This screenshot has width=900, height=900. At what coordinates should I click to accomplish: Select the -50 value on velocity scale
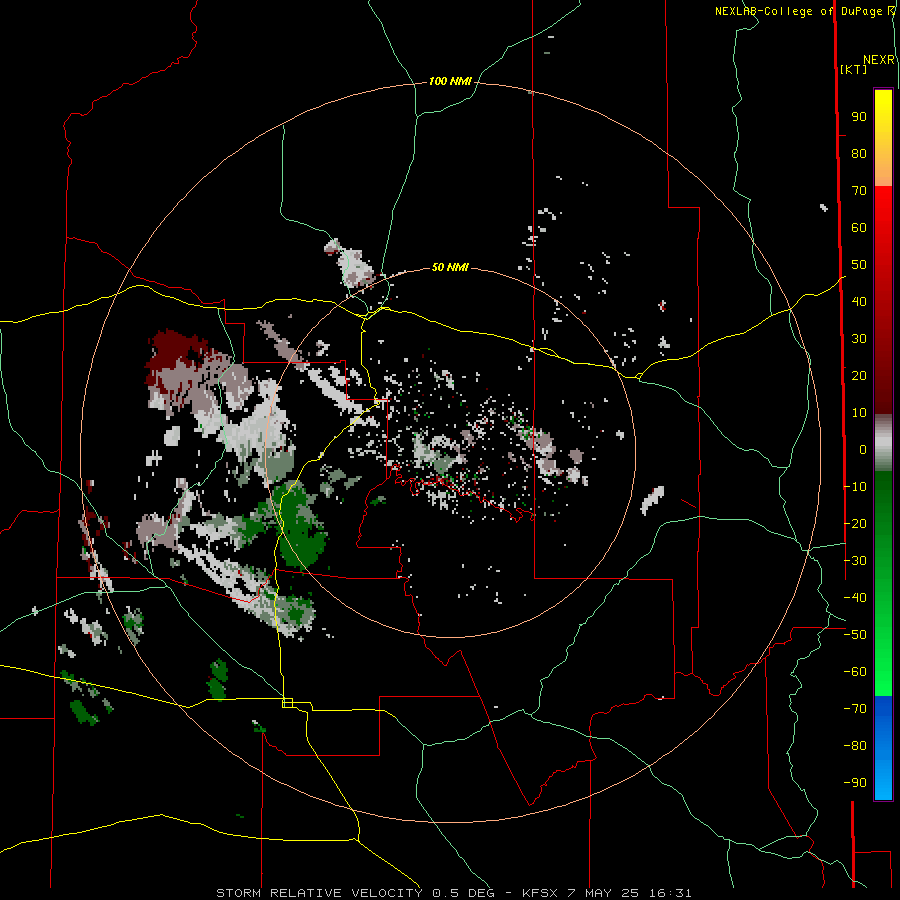[x=855, y=635]
